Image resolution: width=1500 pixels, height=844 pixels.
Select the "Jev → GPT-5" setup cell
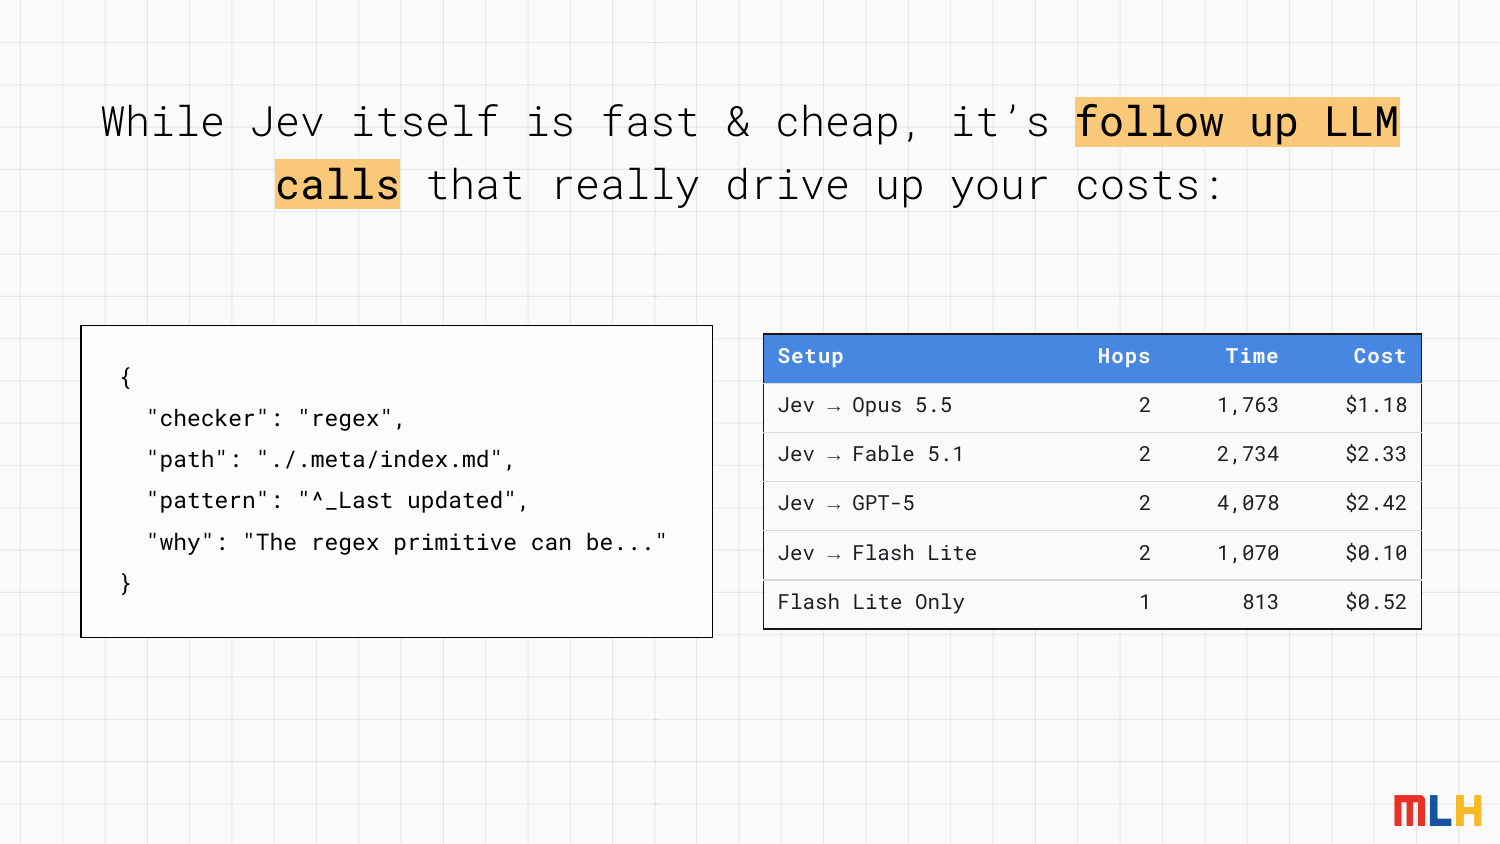point(846,504)
